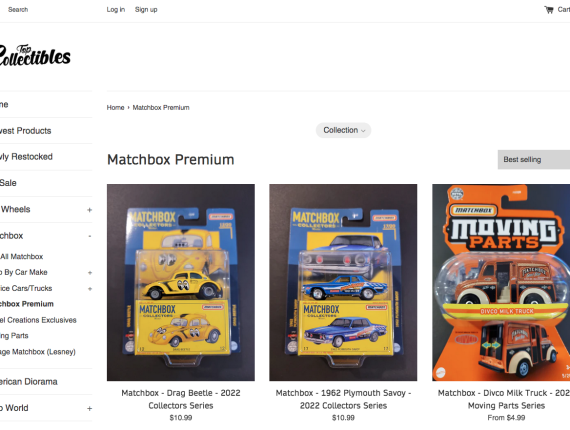
Task: Open Vintage Matchbox (Lesney) category
Action: pos(37,352)
